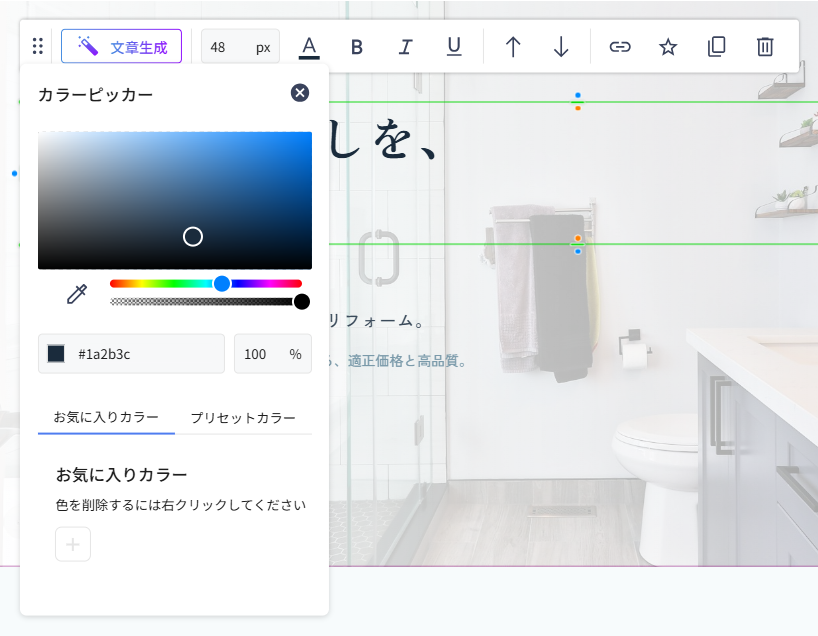Click the opacity transparency slider
Viewport: 818px width, 636px height.
(x=205, y=301)
